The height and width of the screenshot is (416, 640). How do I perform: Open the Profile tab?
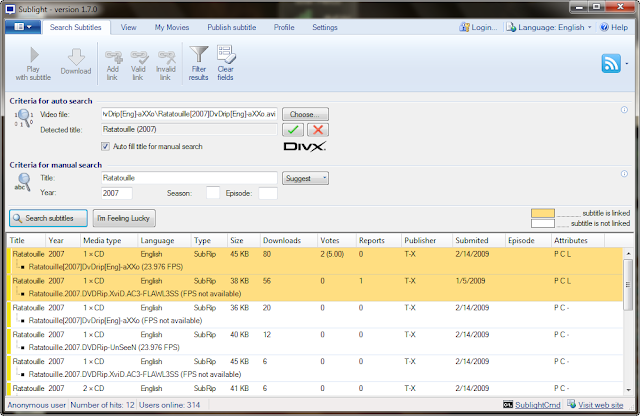click(284, 27)
